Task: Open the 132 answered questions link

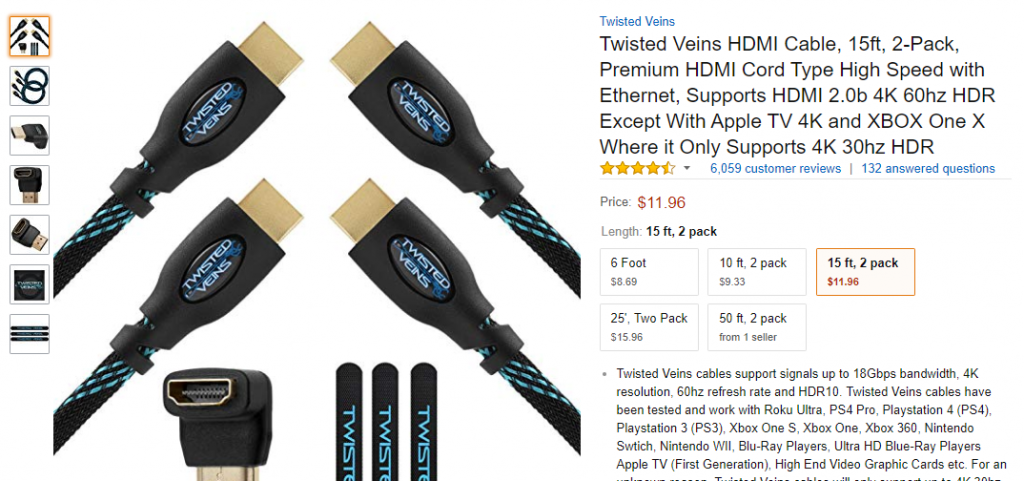Action: 928,168
